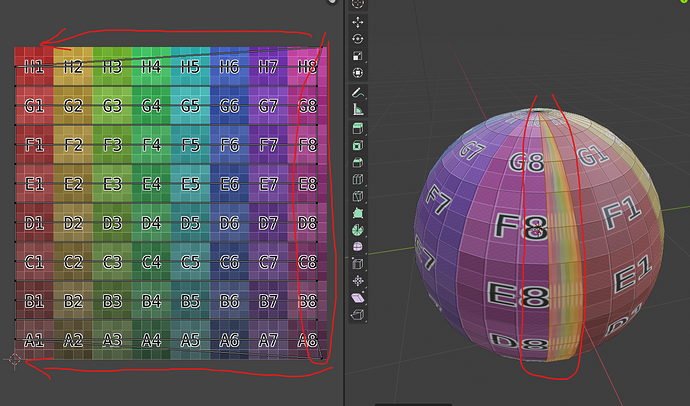Select the Extrude Region tool
Viewport: 690px width, 406px height.
pyautogui.click(x=358, y=128)
